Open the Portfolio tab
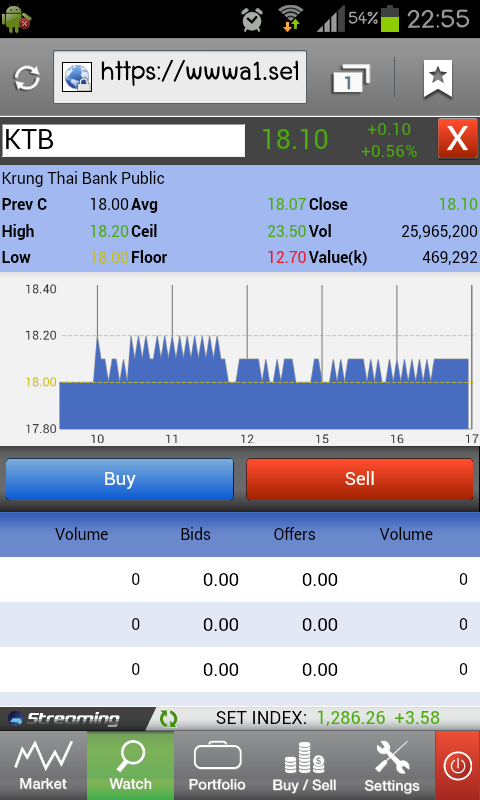 217,765
